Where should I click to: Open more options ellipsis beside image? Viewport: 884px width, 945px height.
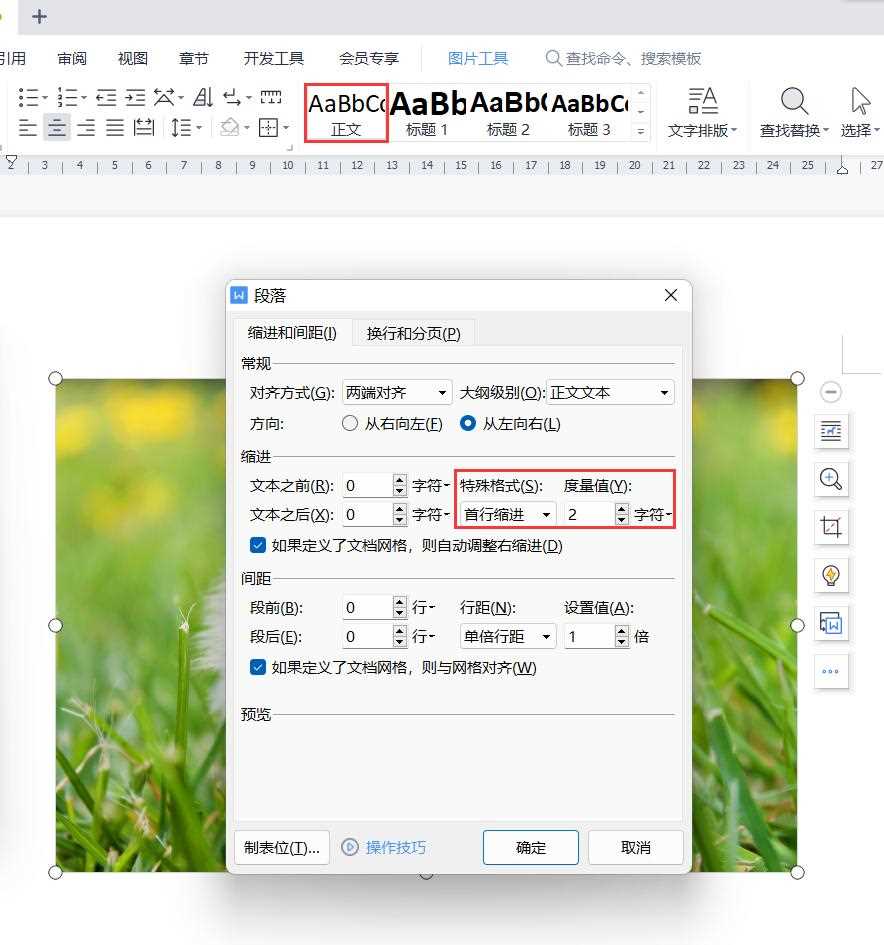[831, 671]
